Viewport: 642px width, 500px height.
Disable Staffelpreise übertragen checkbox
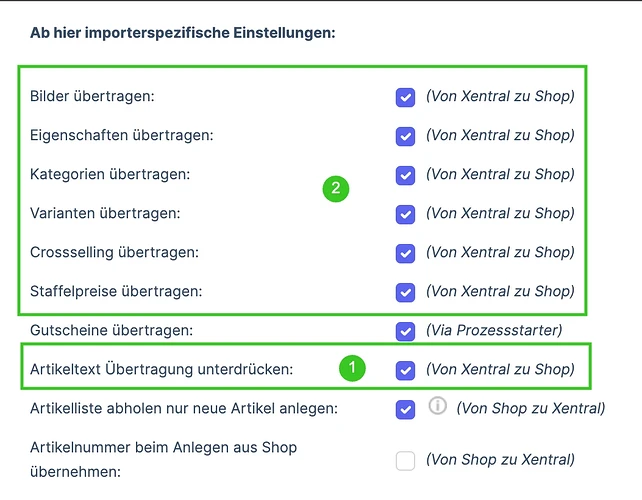[x=405, y=292]
